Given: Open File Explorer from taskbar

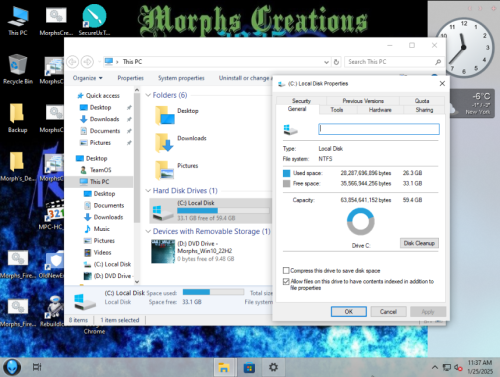Looking at the screenshot, I should click(x=224, y=367).
